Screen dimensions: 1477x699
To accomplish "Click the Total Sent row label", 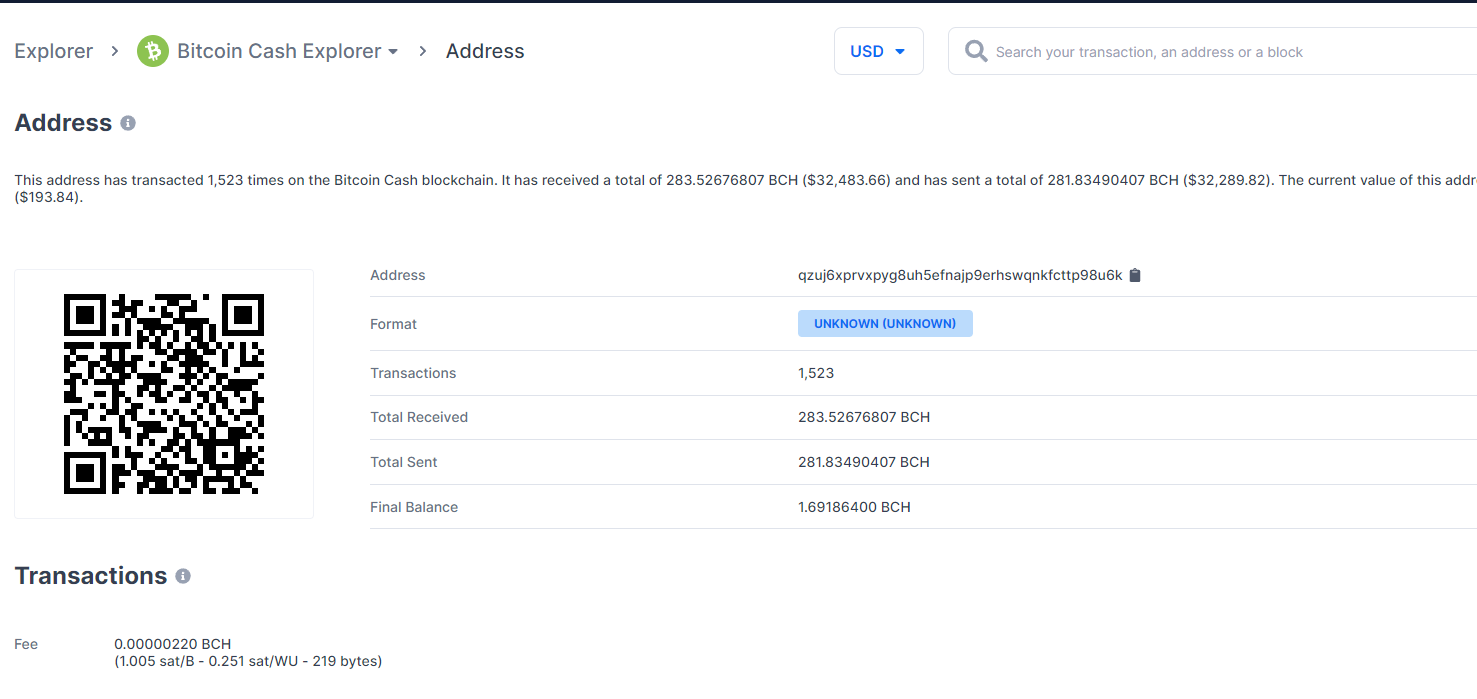I will coord(404,462).
